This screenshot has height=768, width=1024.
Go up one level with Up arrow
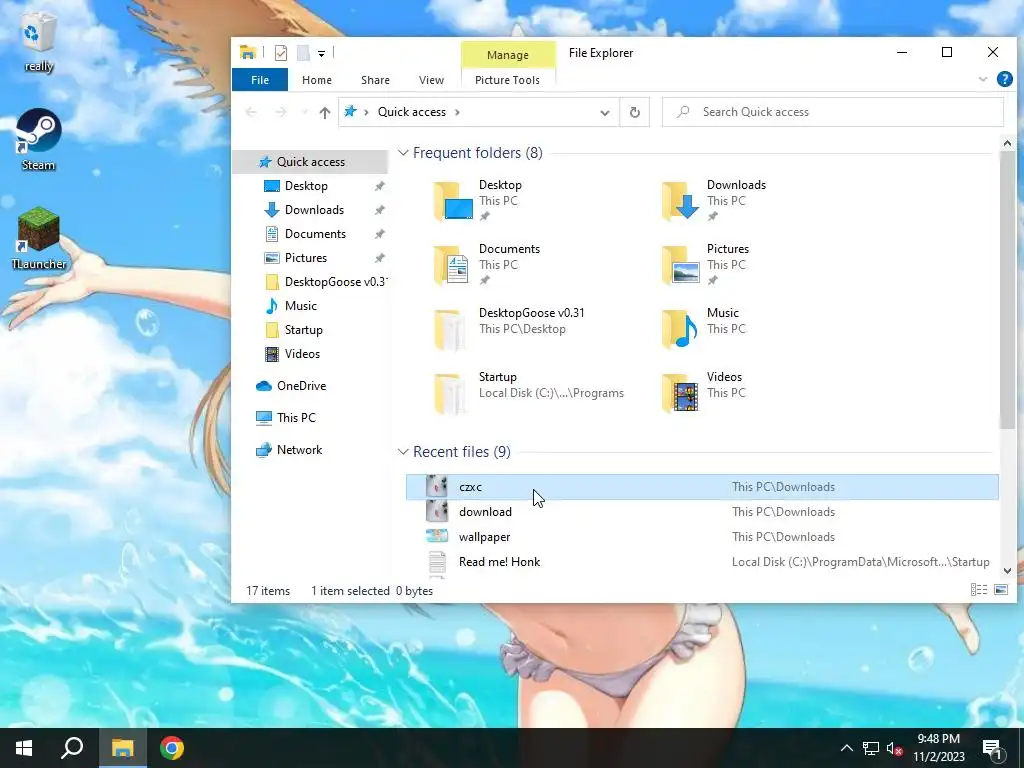[325, 112]
